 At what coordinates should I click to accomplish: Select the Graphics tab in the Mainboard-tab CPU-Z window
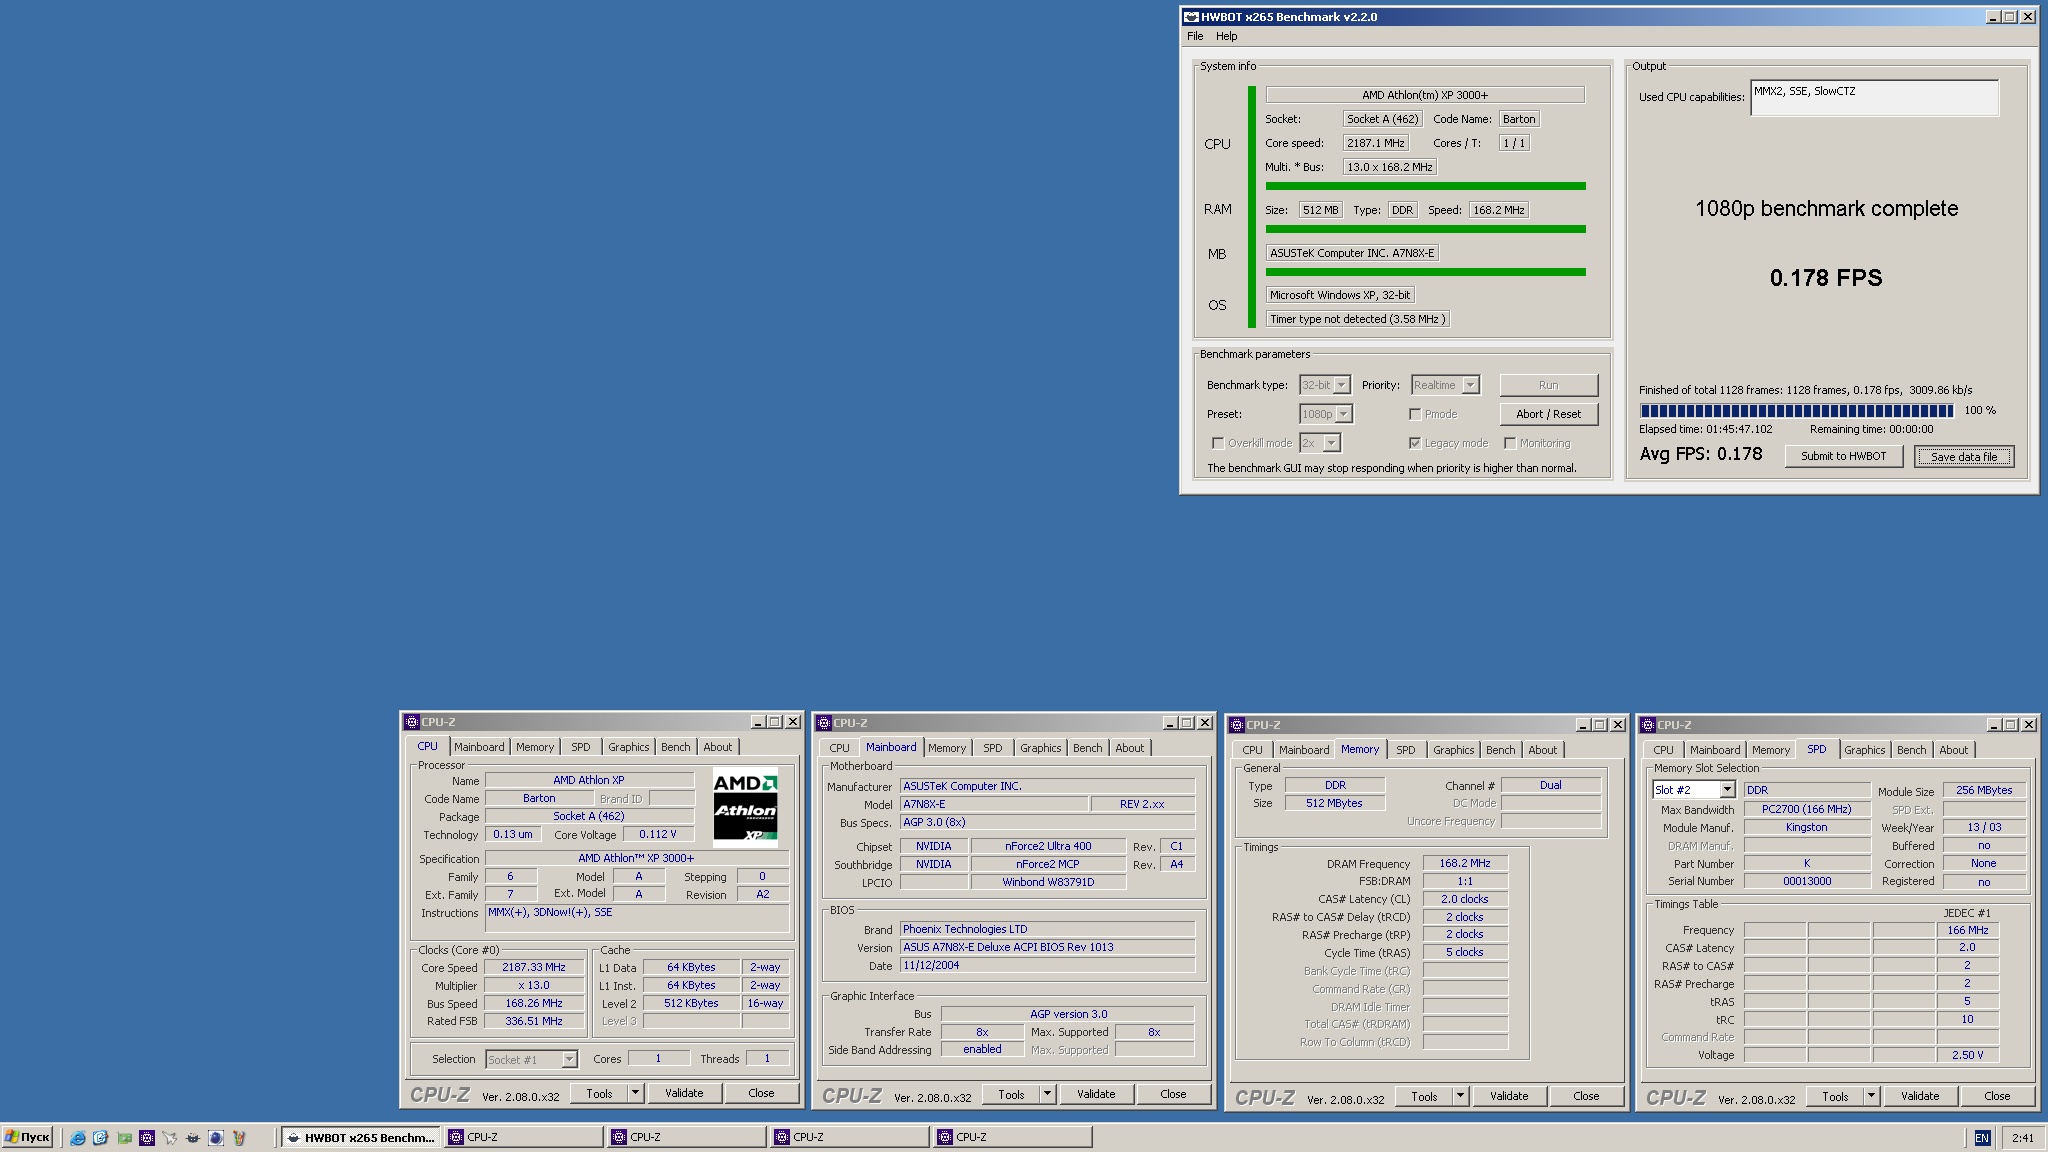pyautogui.click(x=1041, y=748)
